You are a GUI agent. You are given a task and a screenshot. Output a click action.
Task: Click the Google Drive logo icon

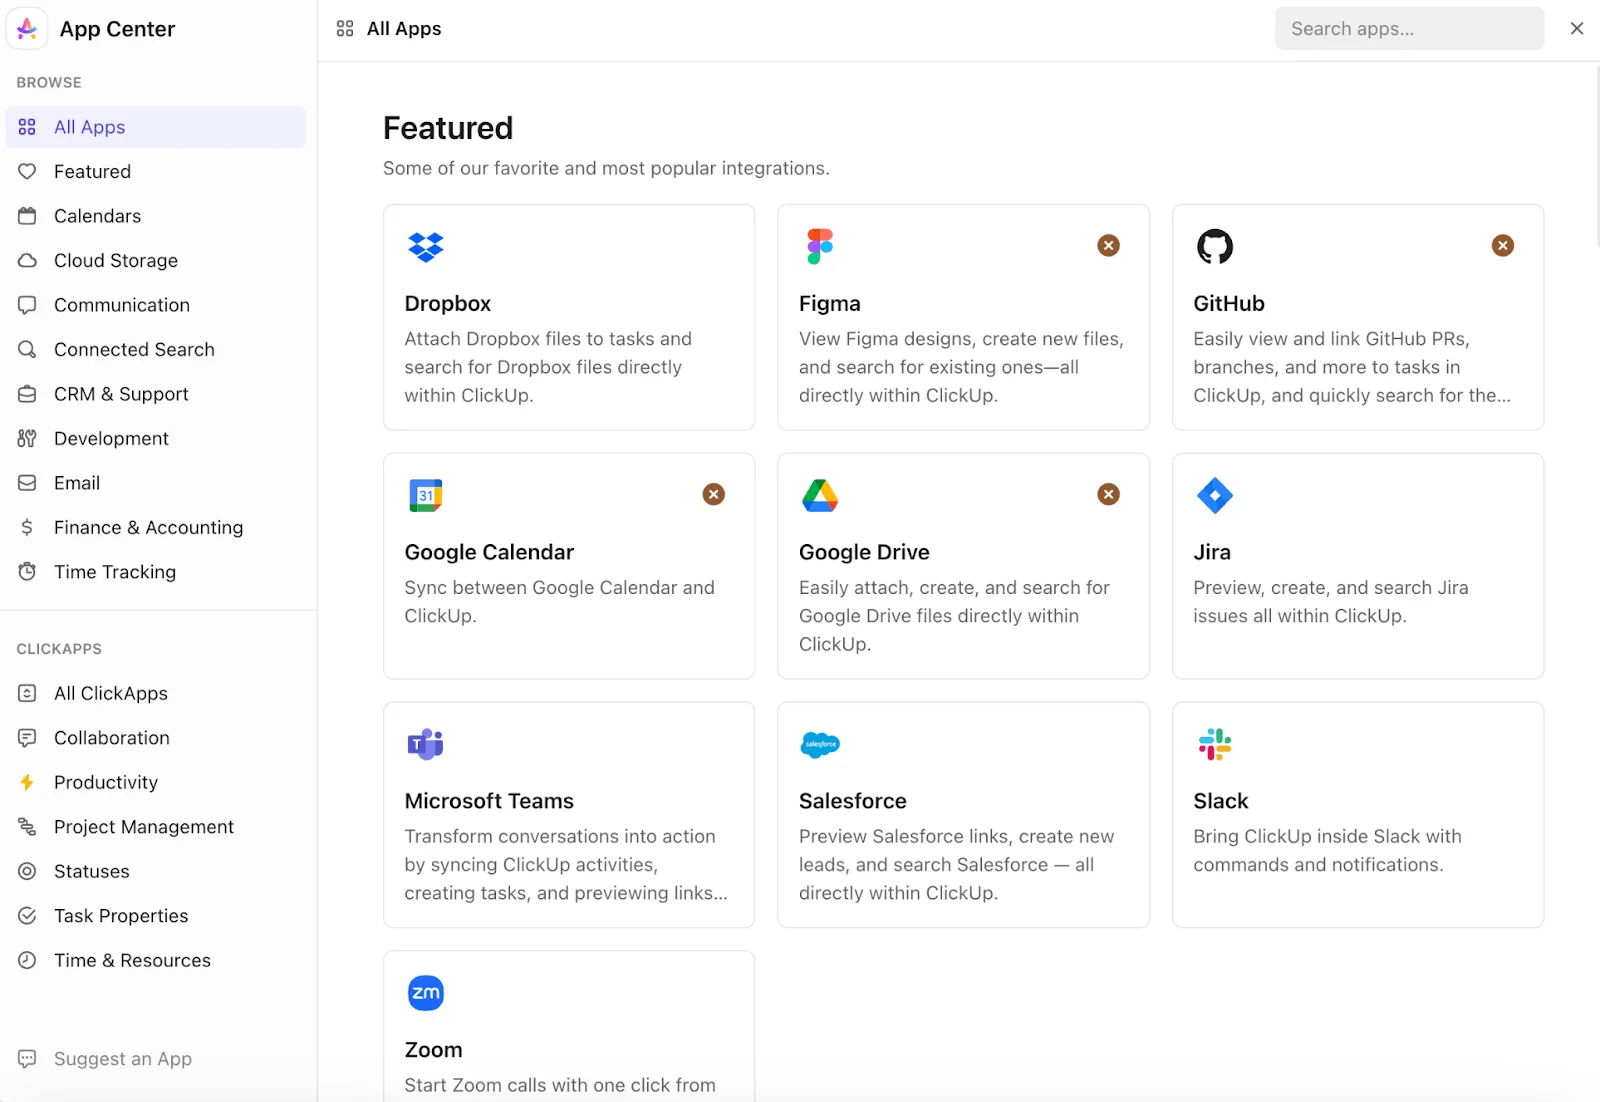pyautogui.click(x=820, y=495)
